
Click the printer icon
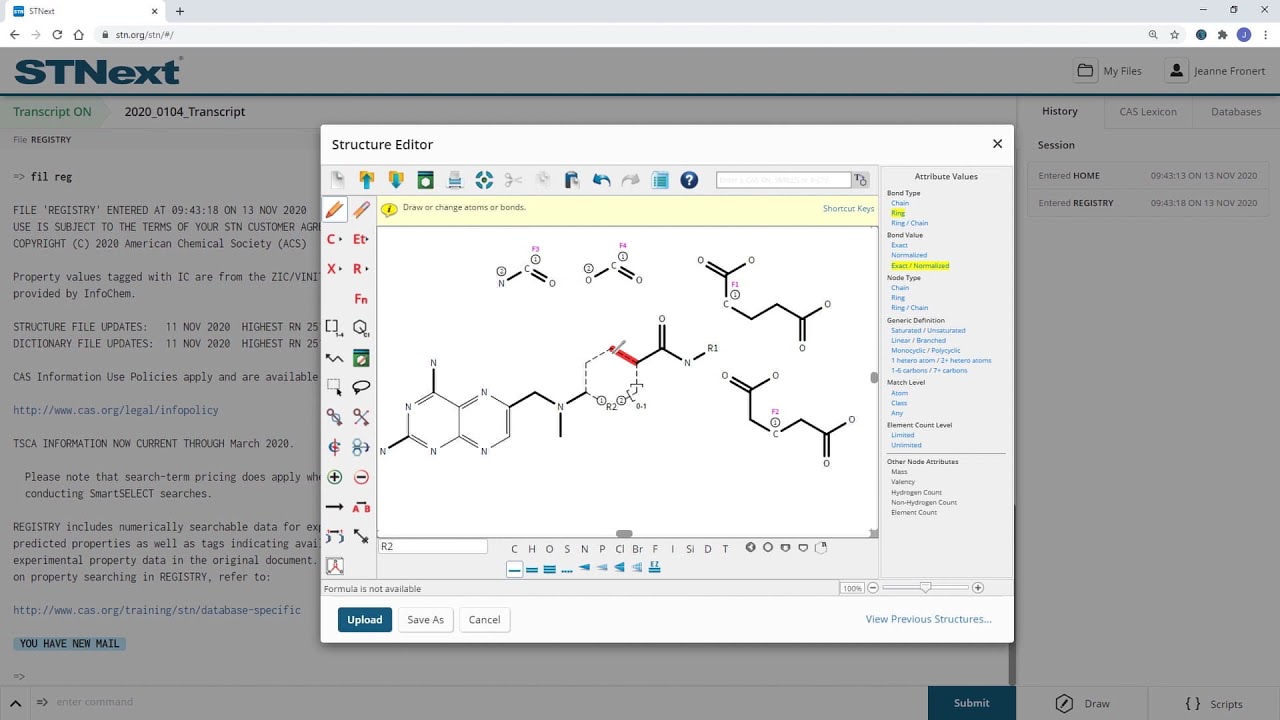point(455,180)
